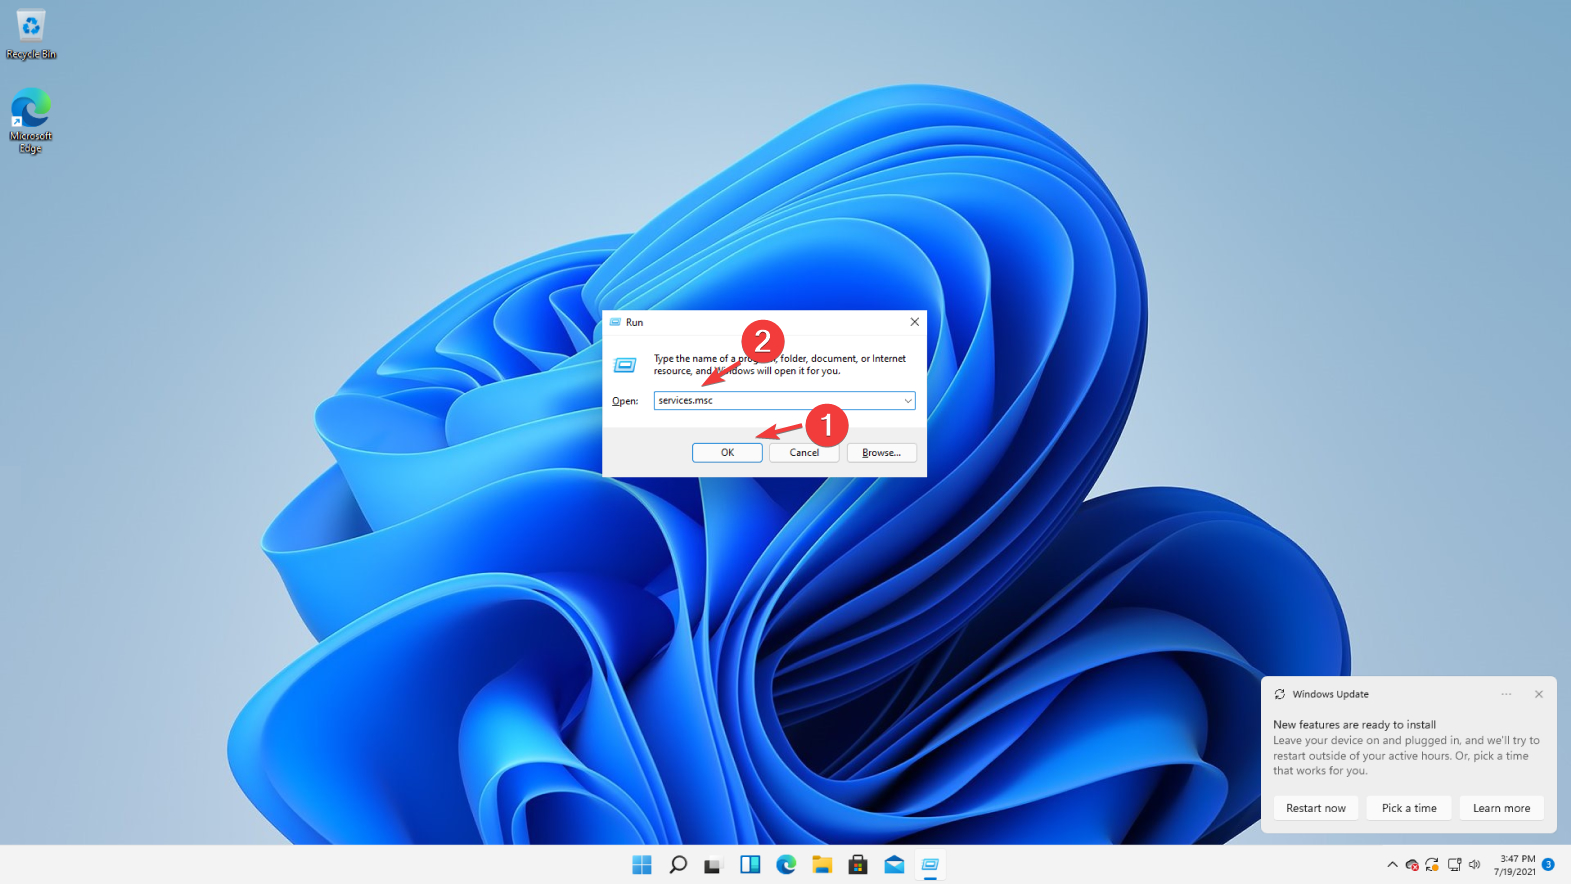The width and height of the screenshot is (1571, 884).
Task: Click Browse... in the Run dialog
Action: click(x=881, y=453)
